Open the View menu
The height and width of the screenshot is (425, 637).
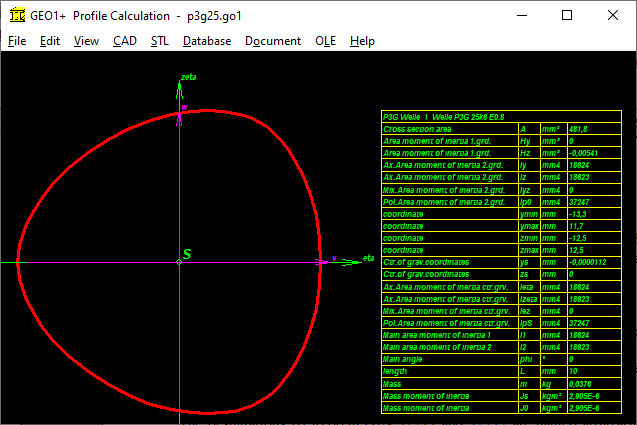(86, 41)
